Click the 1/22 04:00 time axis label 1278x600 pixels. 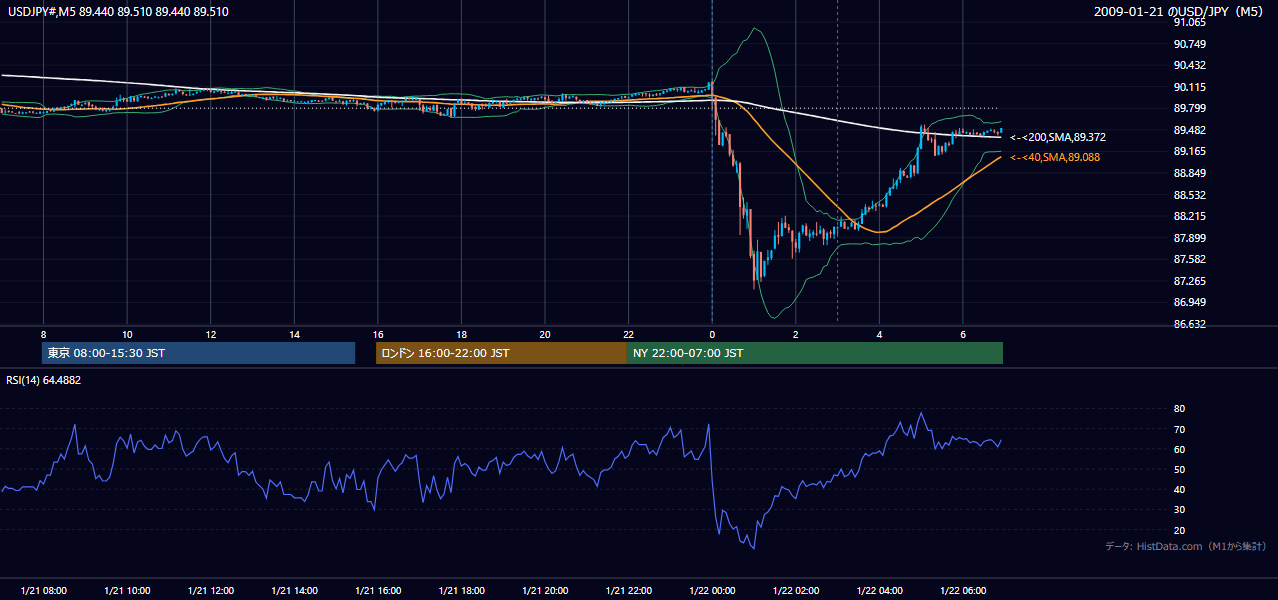pyautogui.click(x=879, y=590)
